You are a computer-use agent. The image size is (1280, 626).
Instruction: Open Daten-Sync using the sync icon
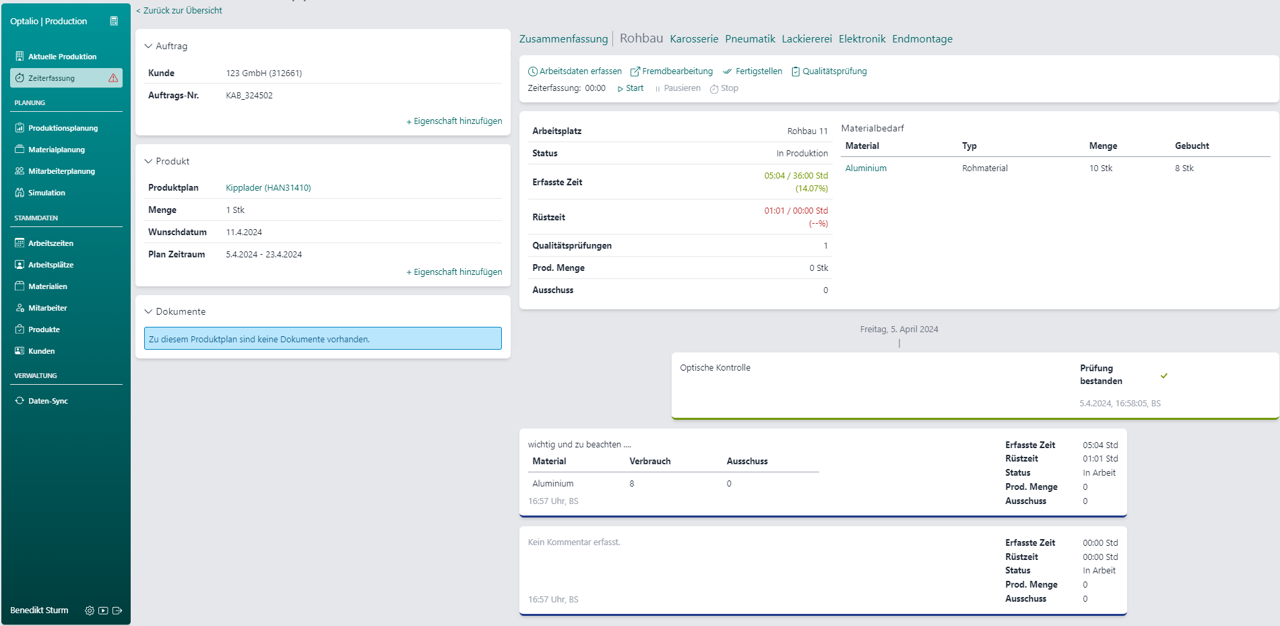click(20, 401)
